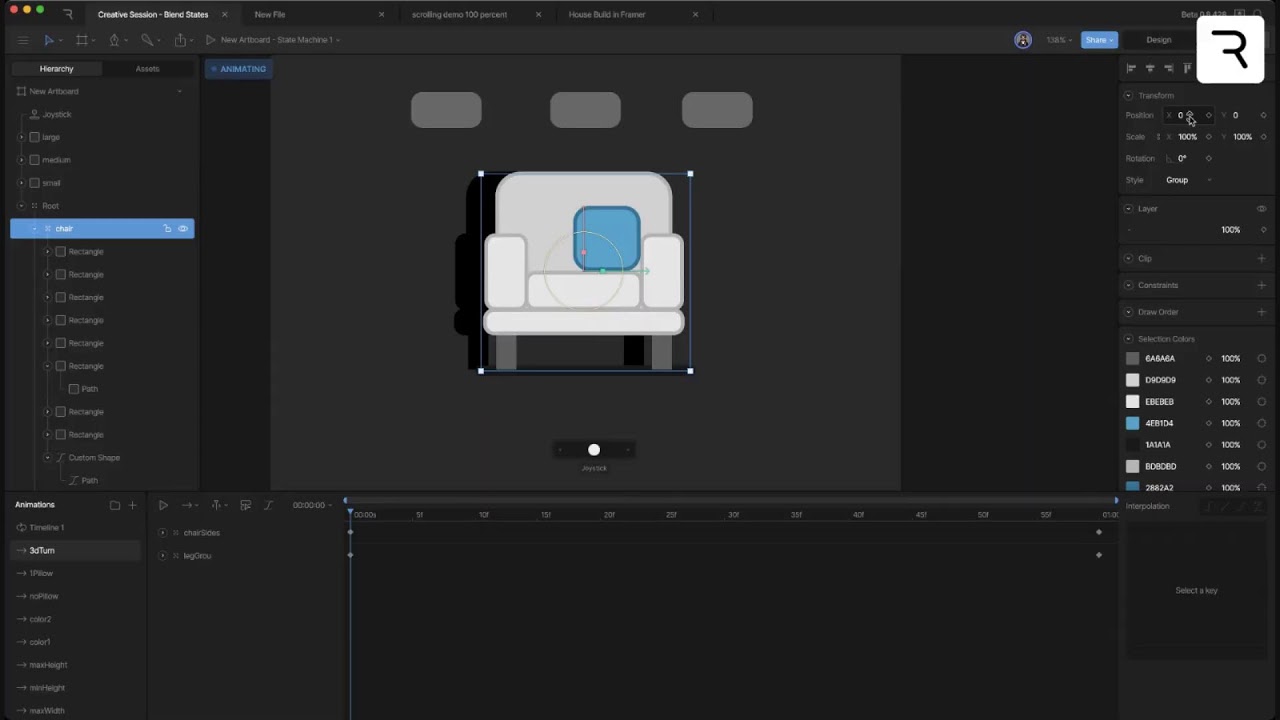This screenshot has width=1280, height=720.
Task: Open the timeline snapping options
Action: tap(217, 505)
